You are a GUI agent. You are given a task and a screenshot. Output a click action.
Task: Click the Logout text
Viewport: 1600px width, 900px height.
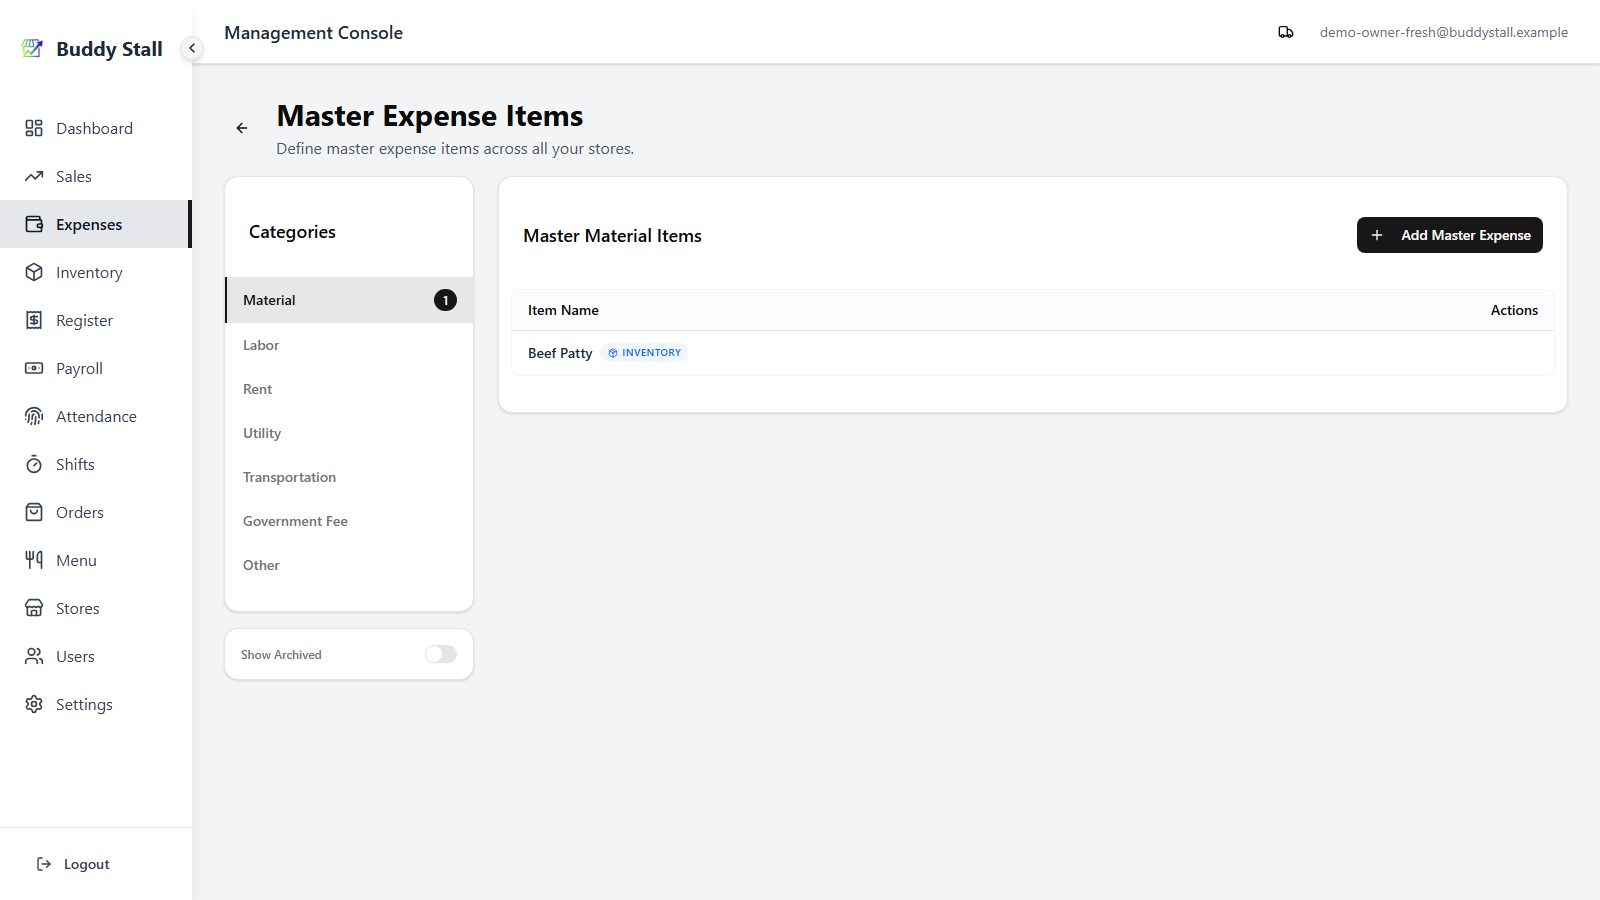point(87,864)
